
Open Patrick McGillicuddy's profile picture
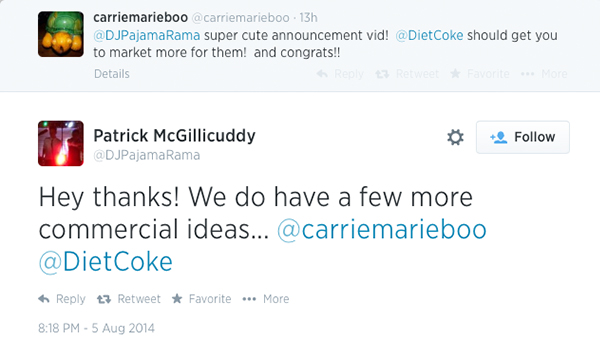coord(60,143)
